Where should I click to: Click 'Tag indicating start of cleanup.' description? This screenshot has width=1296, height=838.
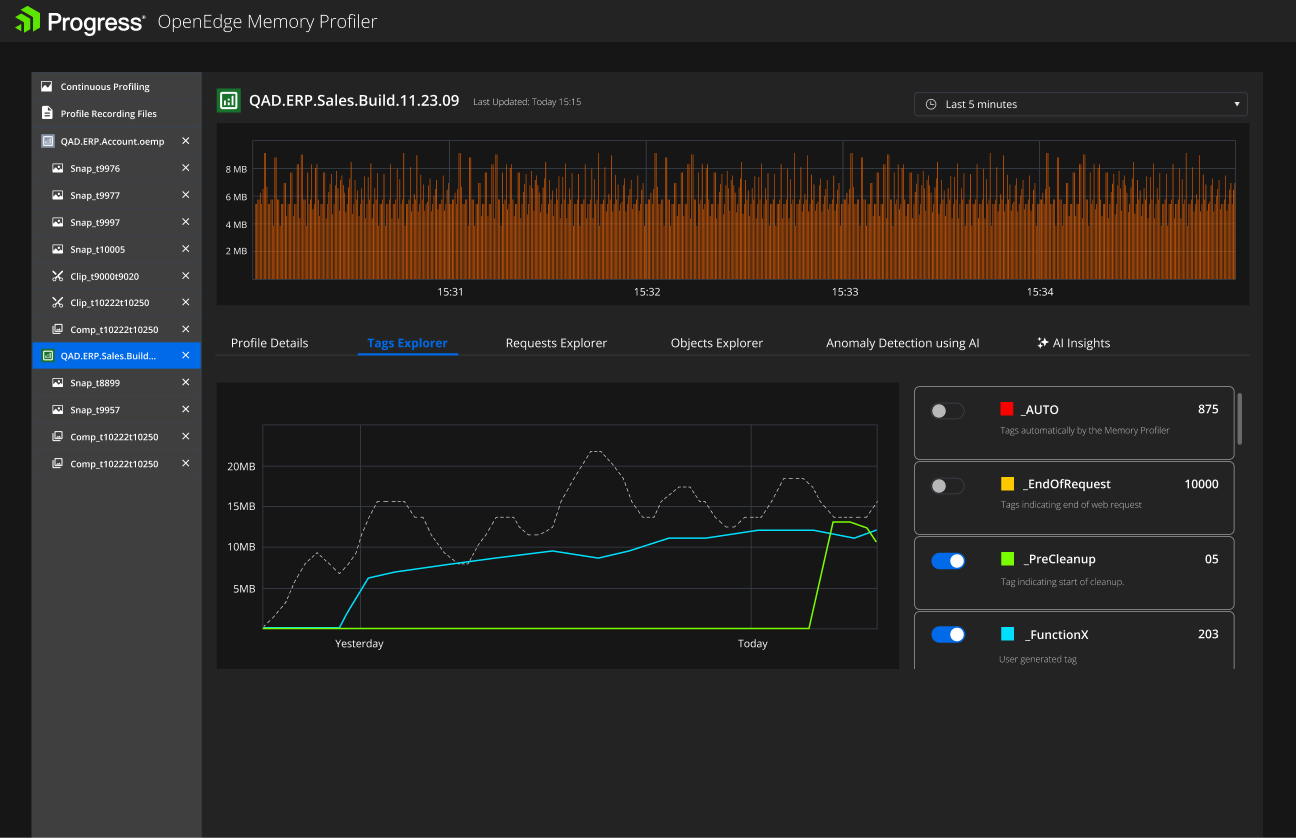pos(1062,582)
